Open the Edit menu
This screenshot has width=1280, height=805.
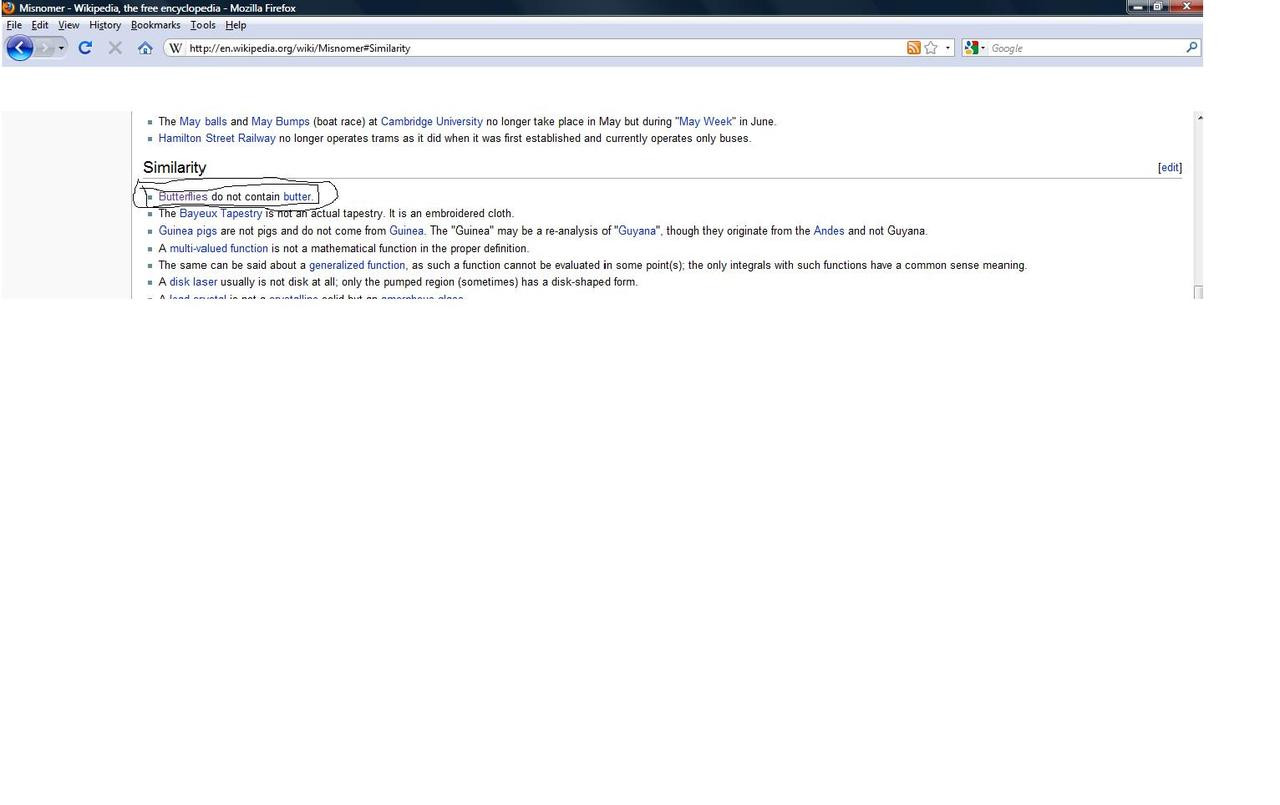(x=40, y=25)
